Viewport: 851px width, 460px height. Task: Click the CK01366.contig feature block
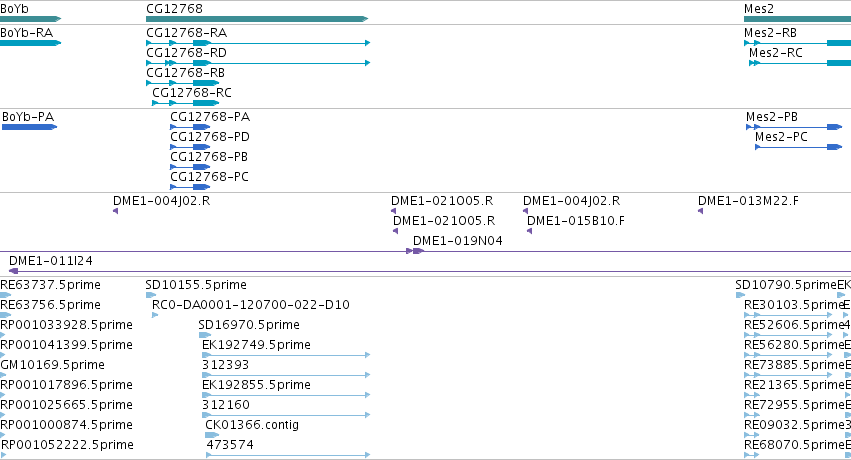click(212, 435)
